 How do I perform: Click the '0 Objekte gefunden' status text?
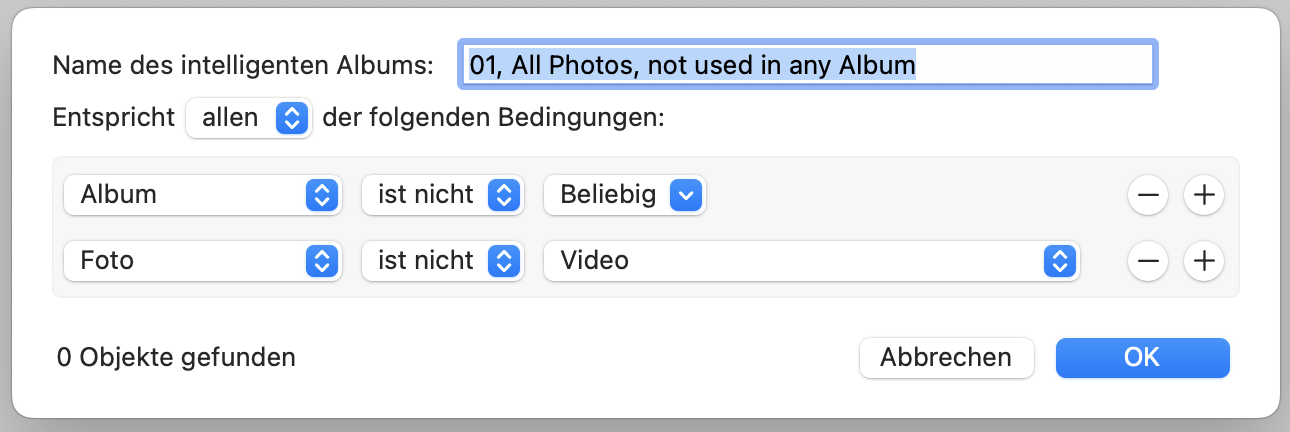(176, 357)
